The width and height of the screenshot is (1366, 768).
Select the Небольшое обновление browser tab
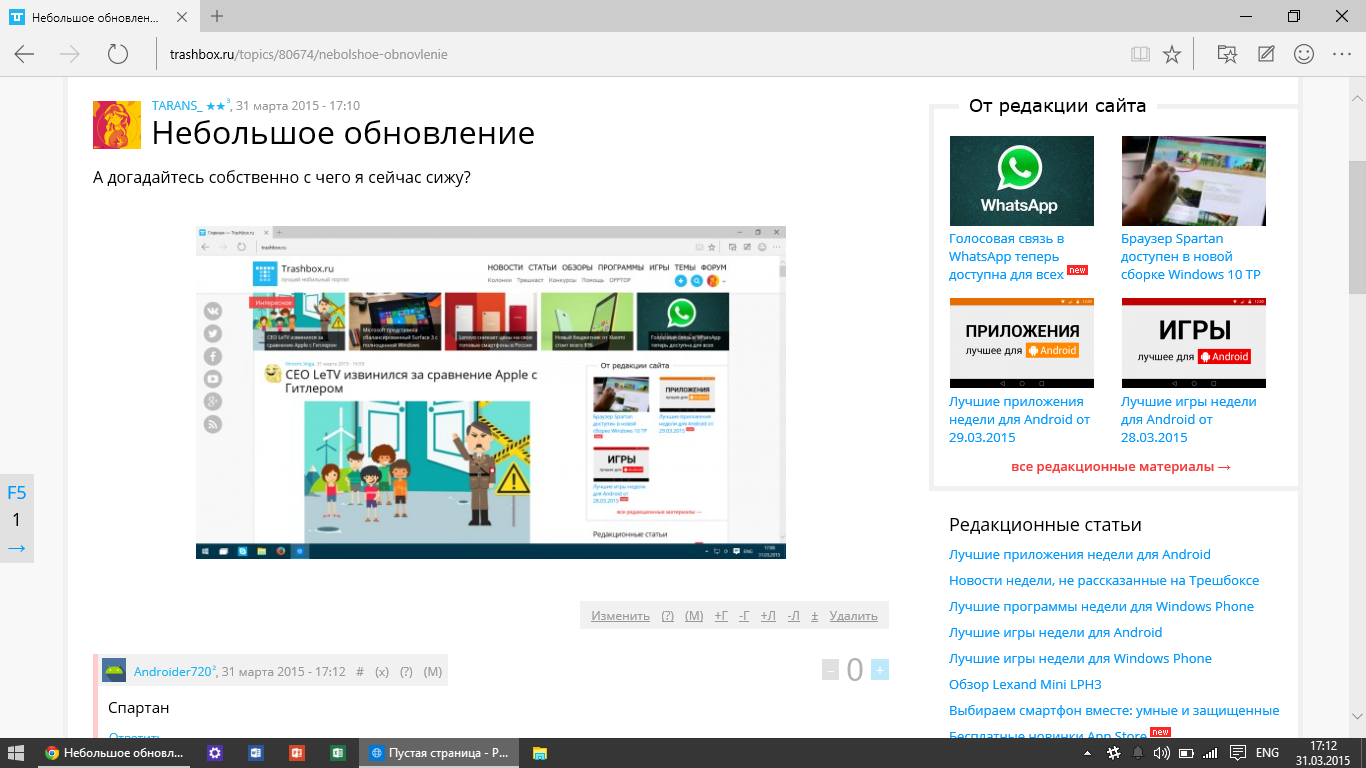click(100, 17)
